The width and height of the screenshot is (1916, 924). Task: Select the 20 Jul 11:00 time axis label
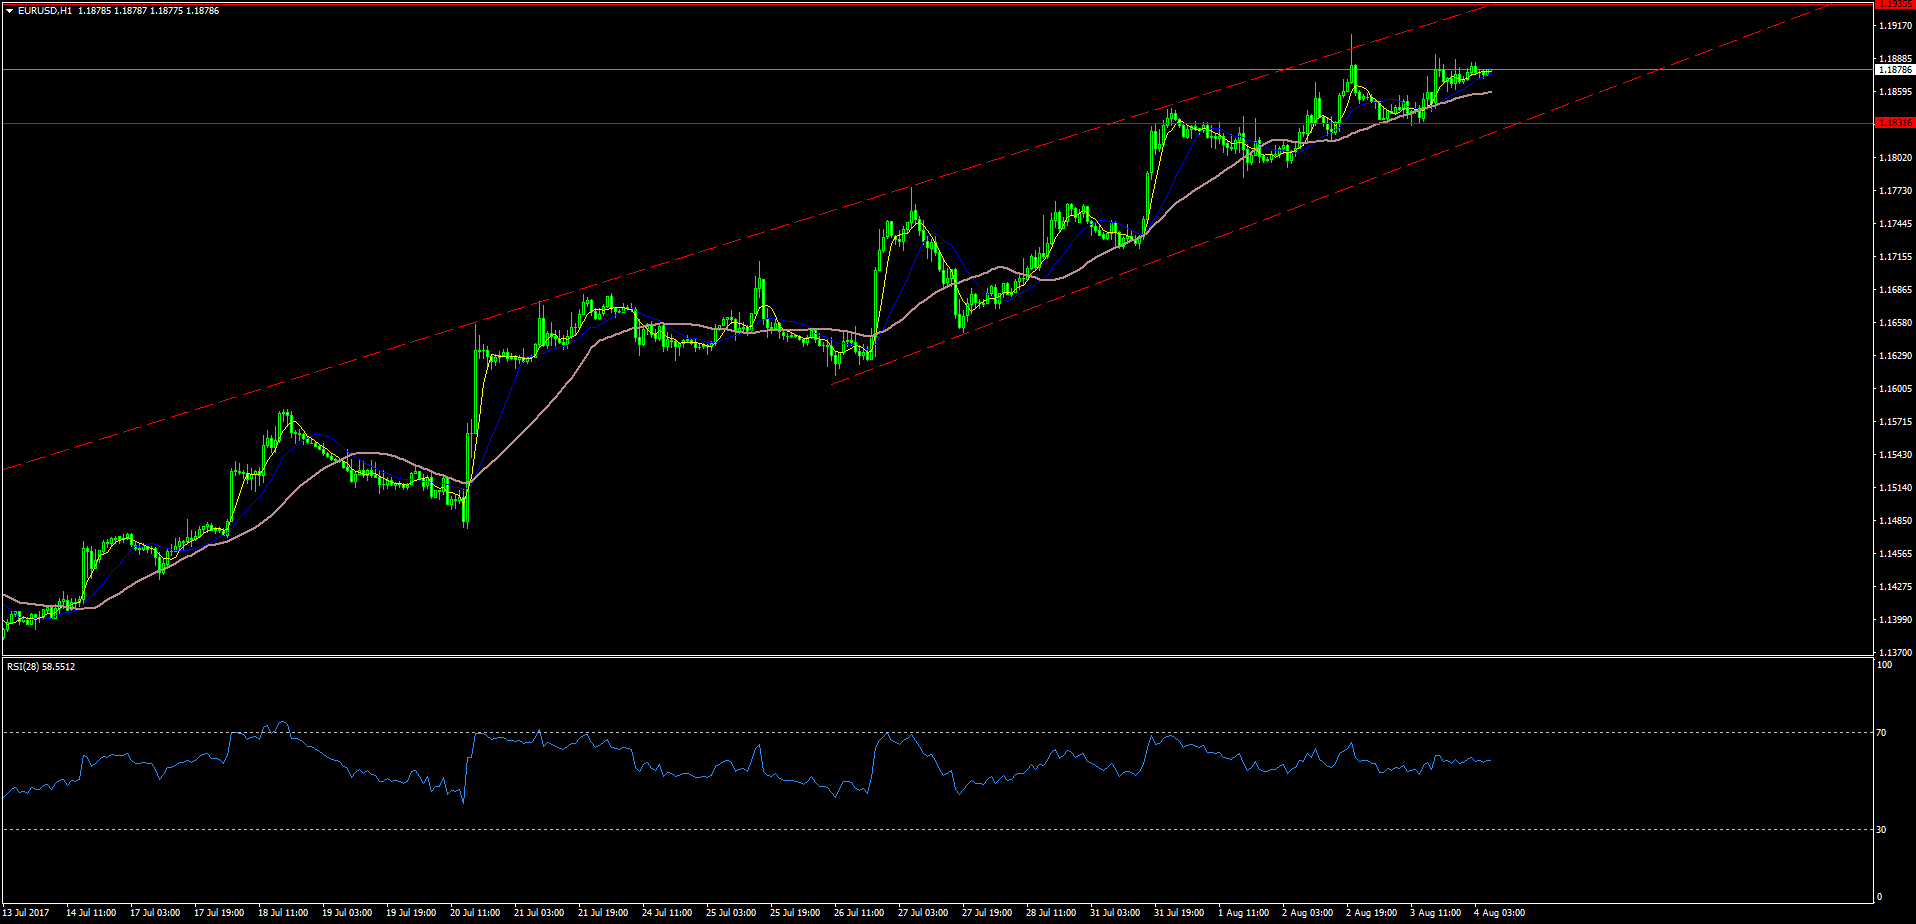coord(475,913)
